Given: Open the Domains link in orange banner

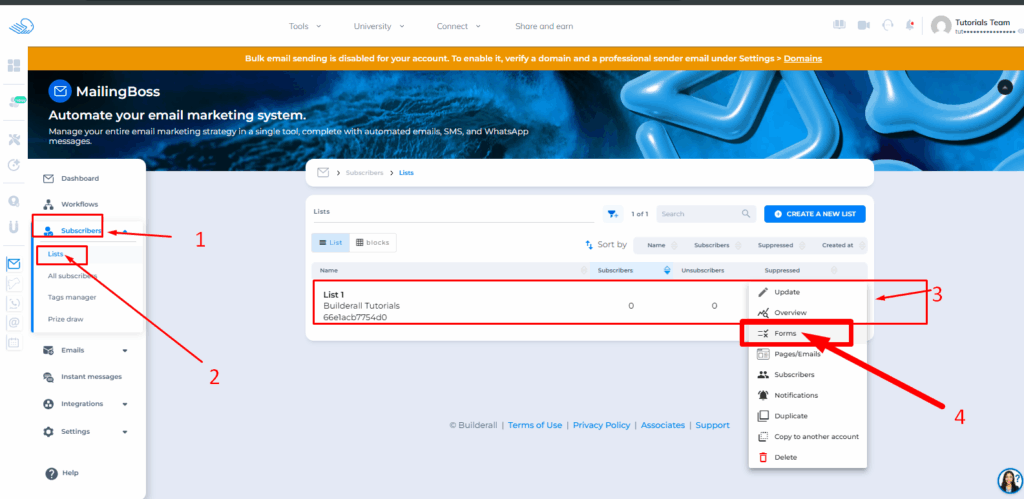Looking at the screenshot, I should click(x=802, y=58).
